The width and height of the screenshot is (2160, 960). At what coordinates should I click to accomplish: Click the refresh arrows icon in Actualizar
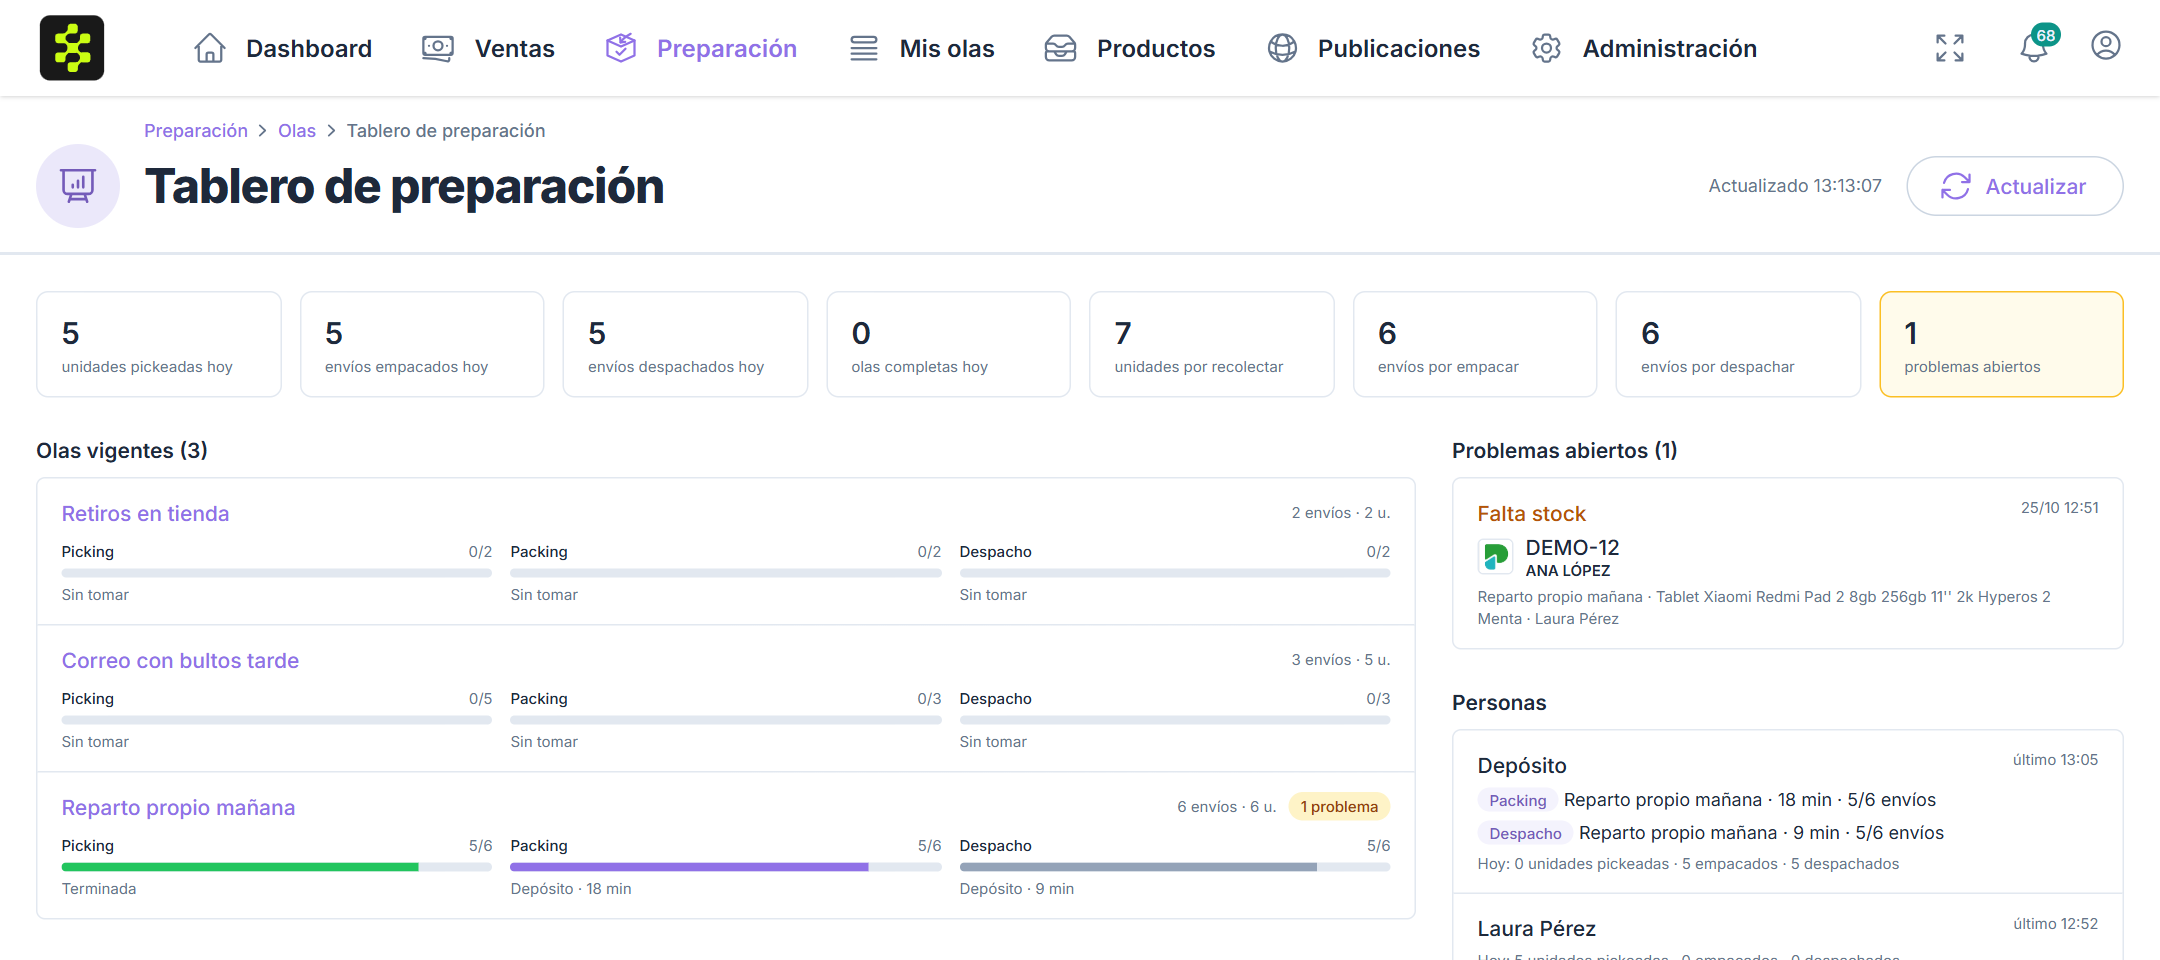pos(1956,186)
